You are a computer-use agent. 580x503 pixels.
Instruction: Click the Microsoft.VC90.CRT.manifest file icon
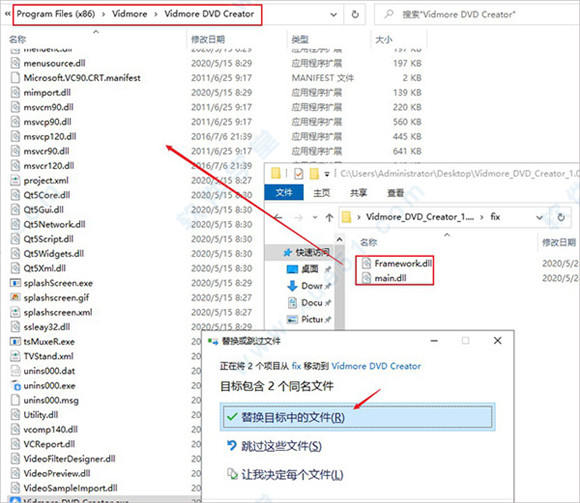click(x=15, y=78)
